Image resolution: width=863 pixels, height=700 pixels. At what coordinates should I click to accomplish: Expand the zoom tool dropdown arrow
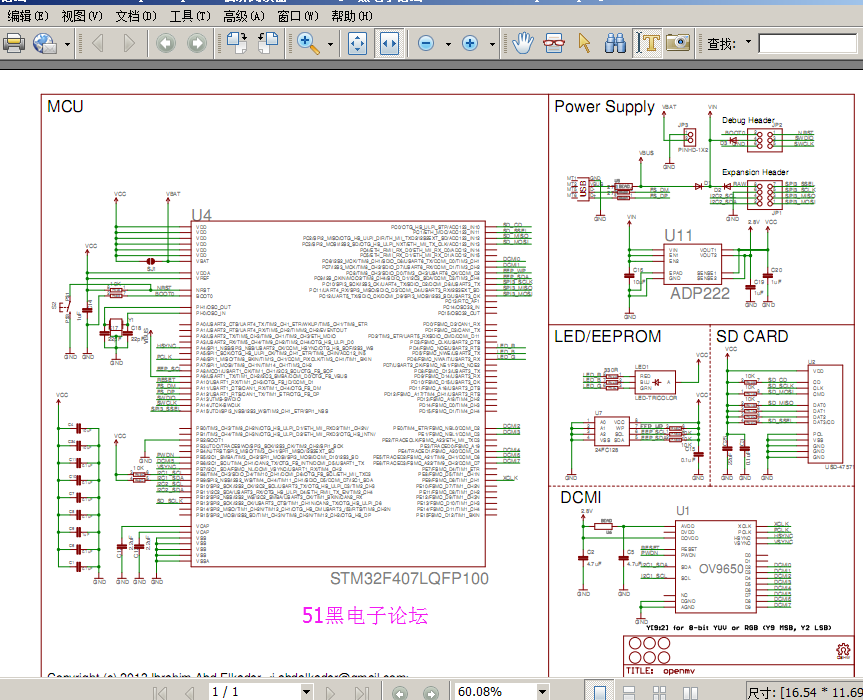click(330, 43)
